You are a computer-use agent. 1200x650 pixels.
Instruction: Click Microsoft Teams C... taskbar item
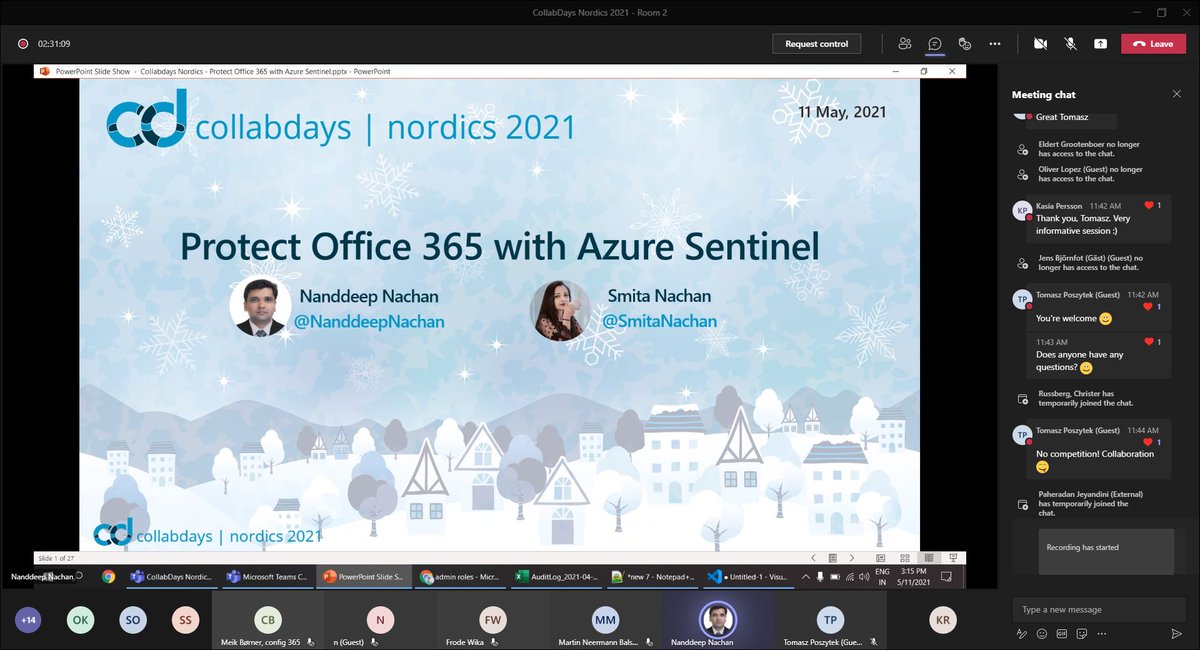tap(267, 577)
